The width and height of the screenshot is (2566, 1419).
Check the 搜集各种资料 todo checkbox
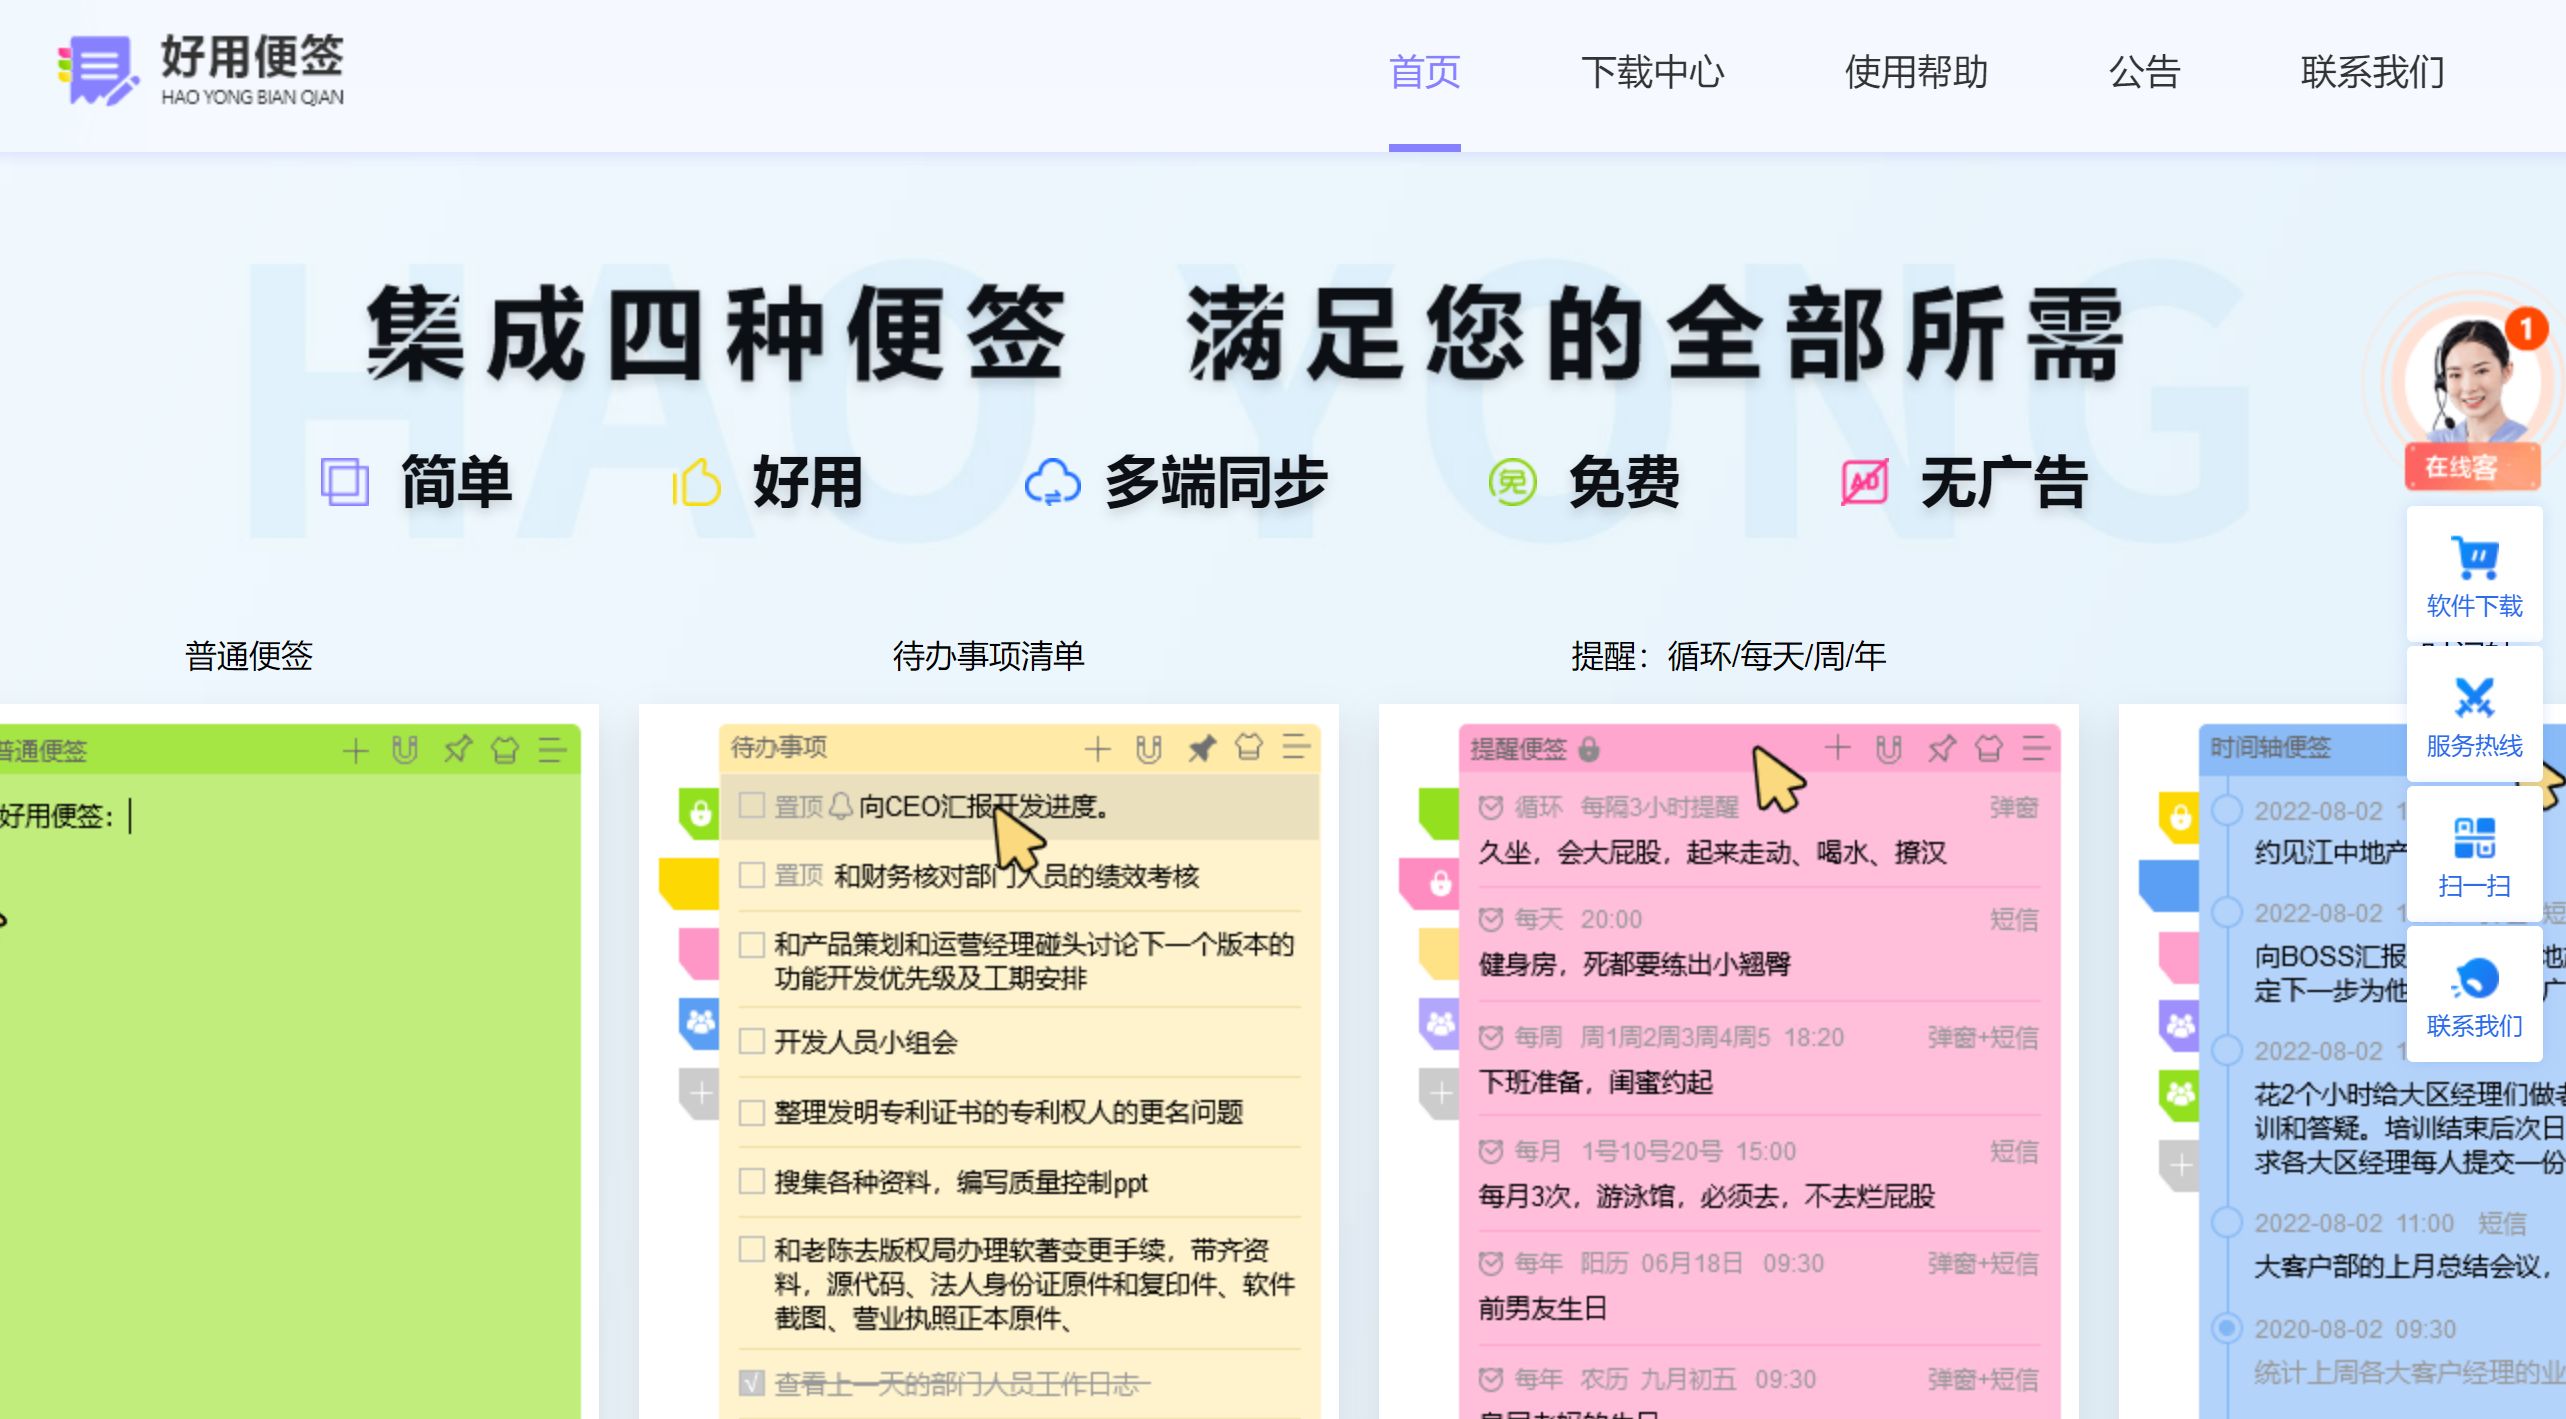[x=751, y=1181]
